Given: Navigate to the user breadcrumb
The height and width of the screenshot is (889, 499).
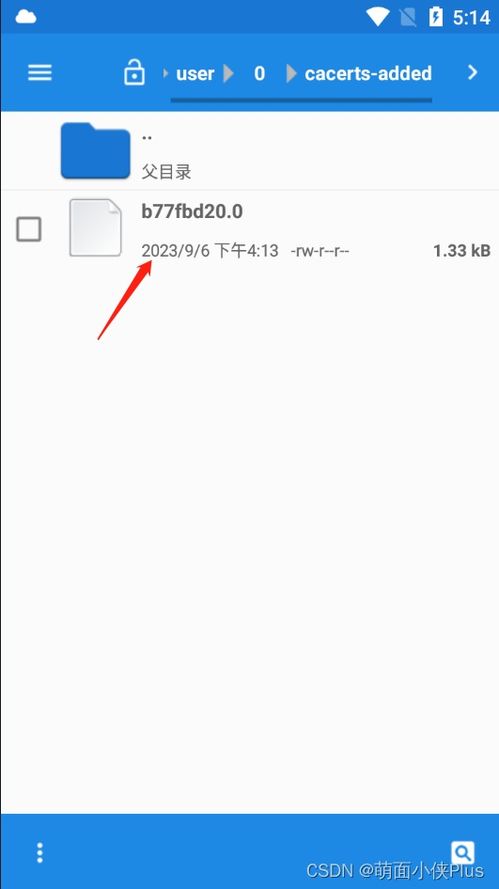Looking at the screenshot, I should click(x=195, y=74).
